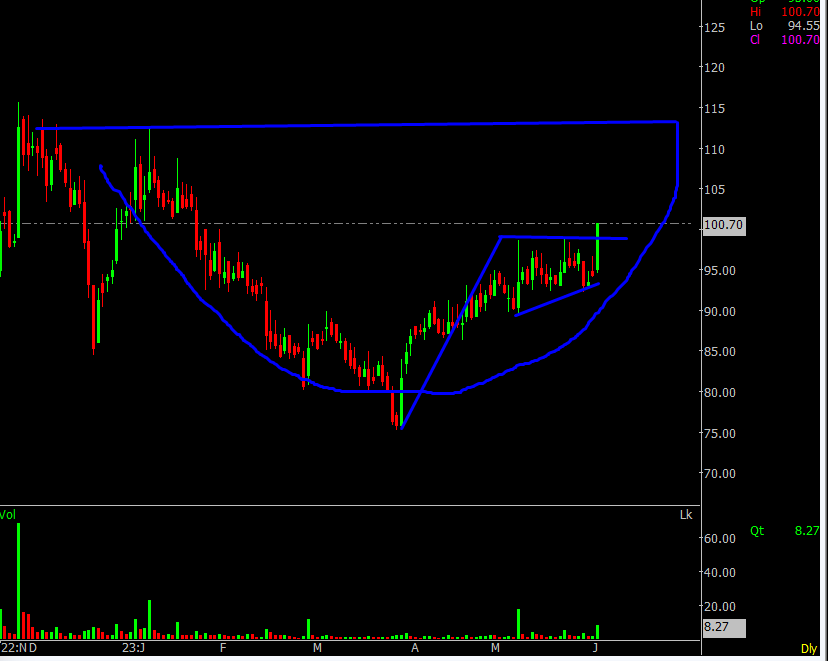Image resolution: width=828 pixels, height=661 pixels.
Task: Click the 'Hi' high price readout
Action: pos(784,12)
